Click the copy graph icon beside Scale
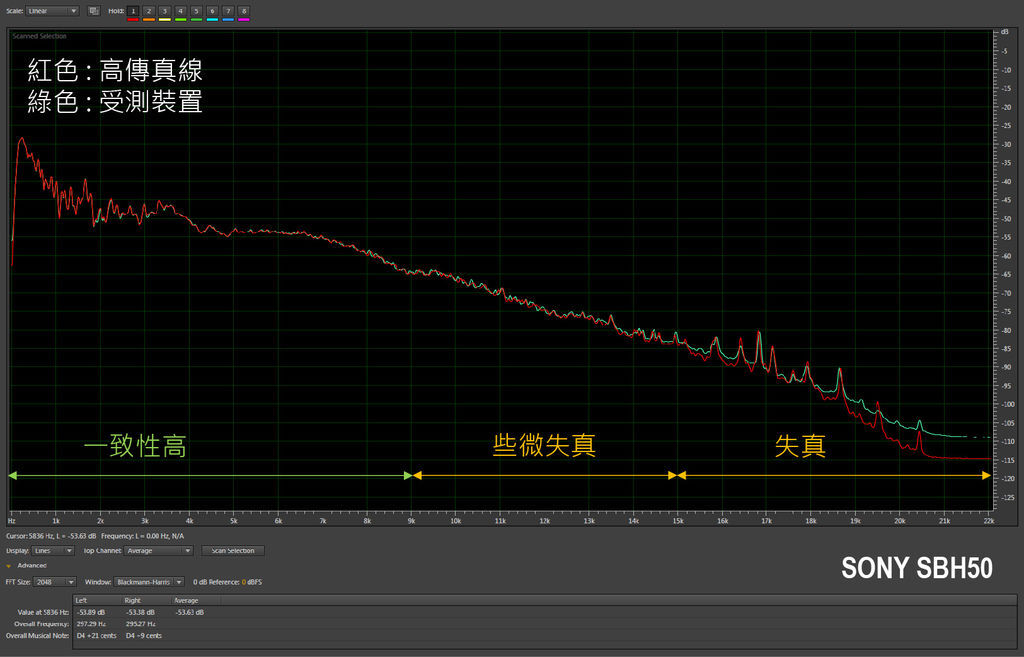1024x657 pixels. point(93,11)
